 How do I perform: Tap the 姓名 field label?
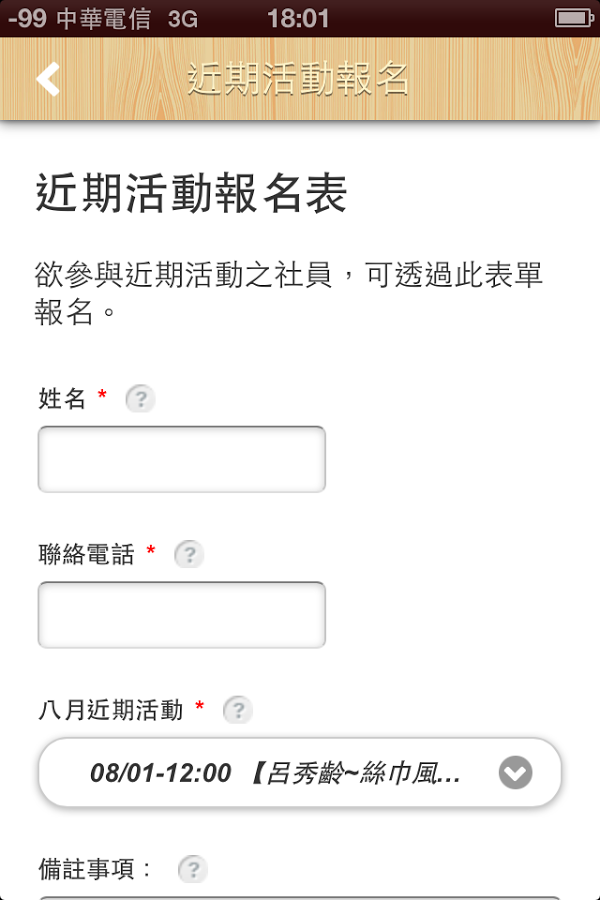click(61, 398)
